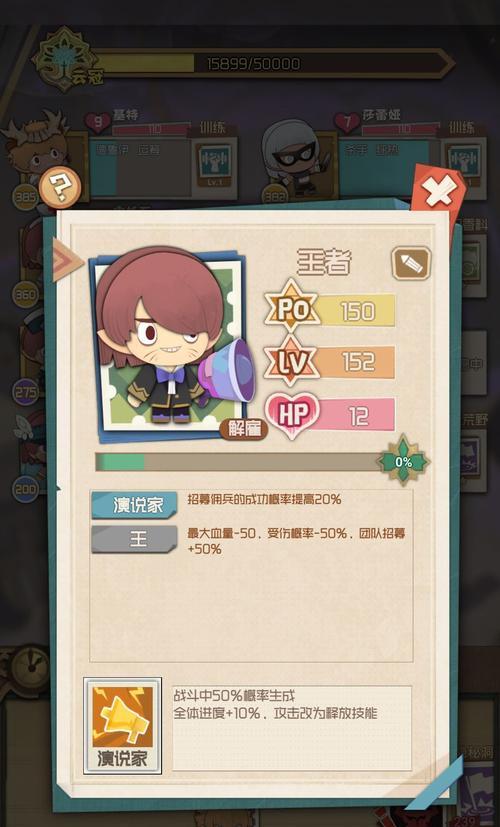500x827 pixels.
Task: Select the 演说家 trait tag
Action: 134,505
